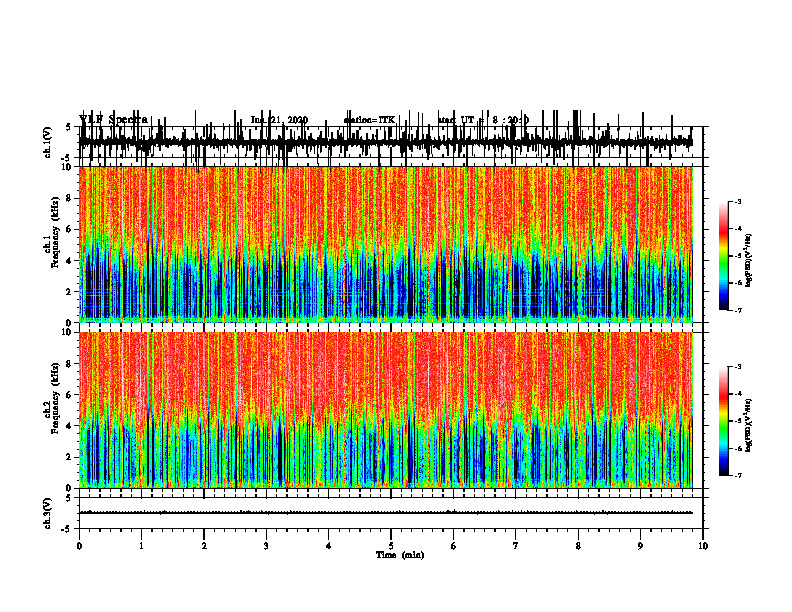Click the '5' tick on ch.3(V) axis

pyautogui.click(x=68, y=498)
